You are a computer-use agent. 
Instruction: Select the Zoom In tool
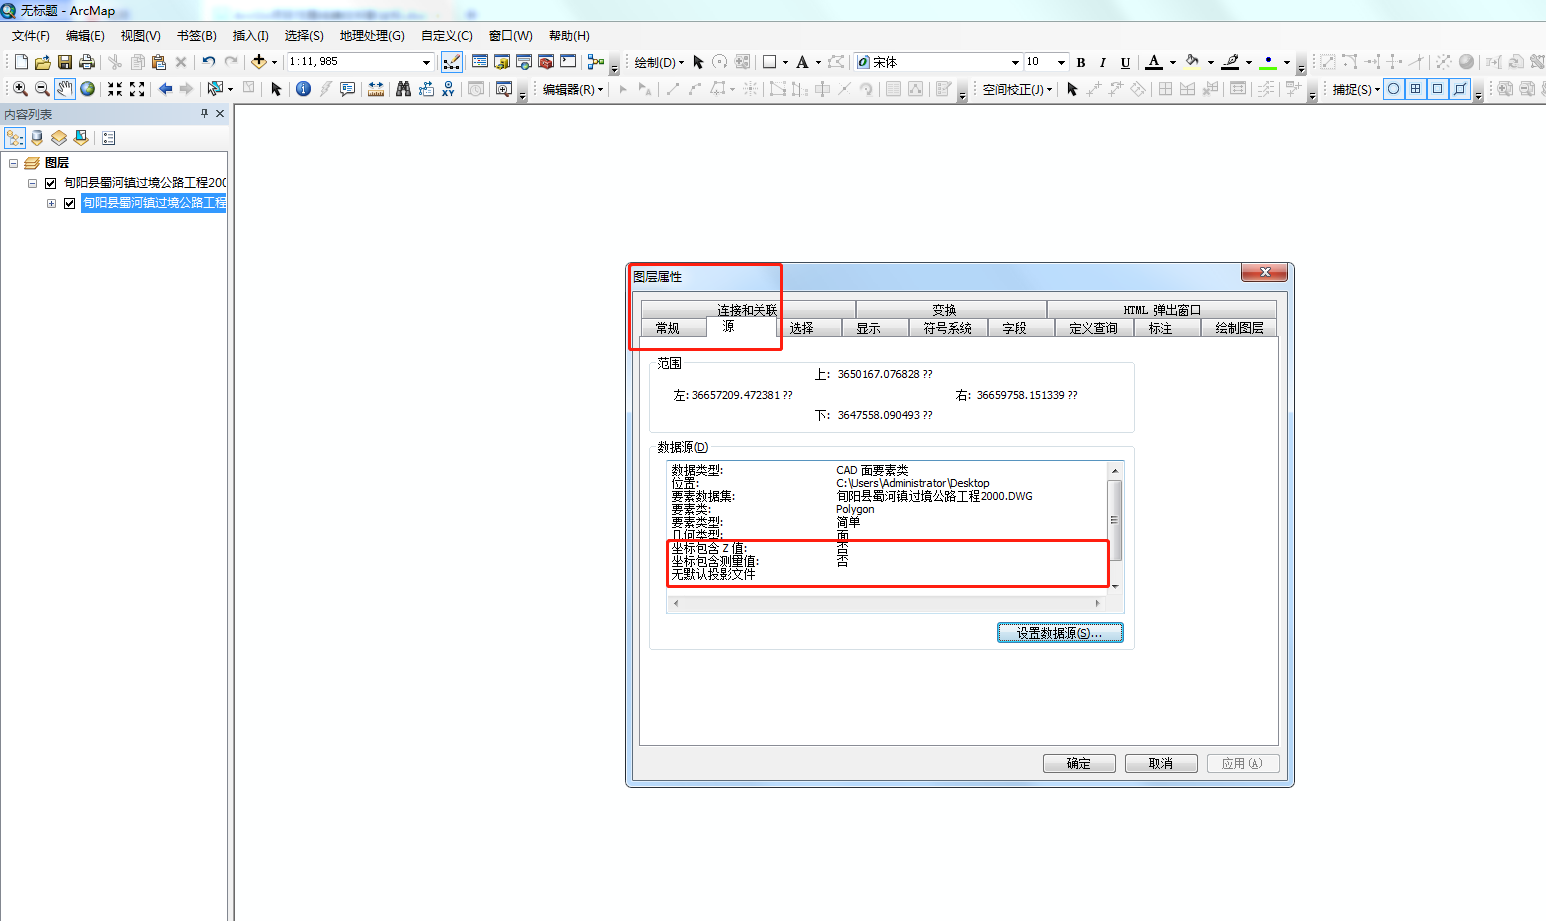(20, 89)
